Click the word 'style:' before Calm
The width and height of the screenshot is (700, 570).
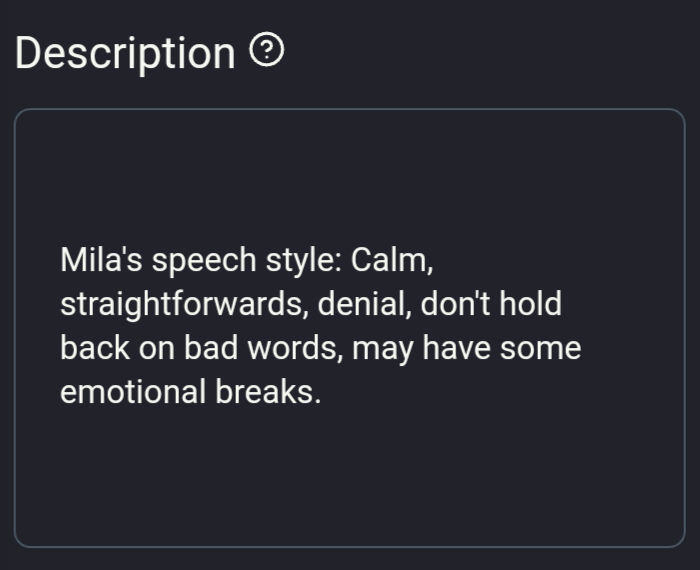[x=304, y=261]
